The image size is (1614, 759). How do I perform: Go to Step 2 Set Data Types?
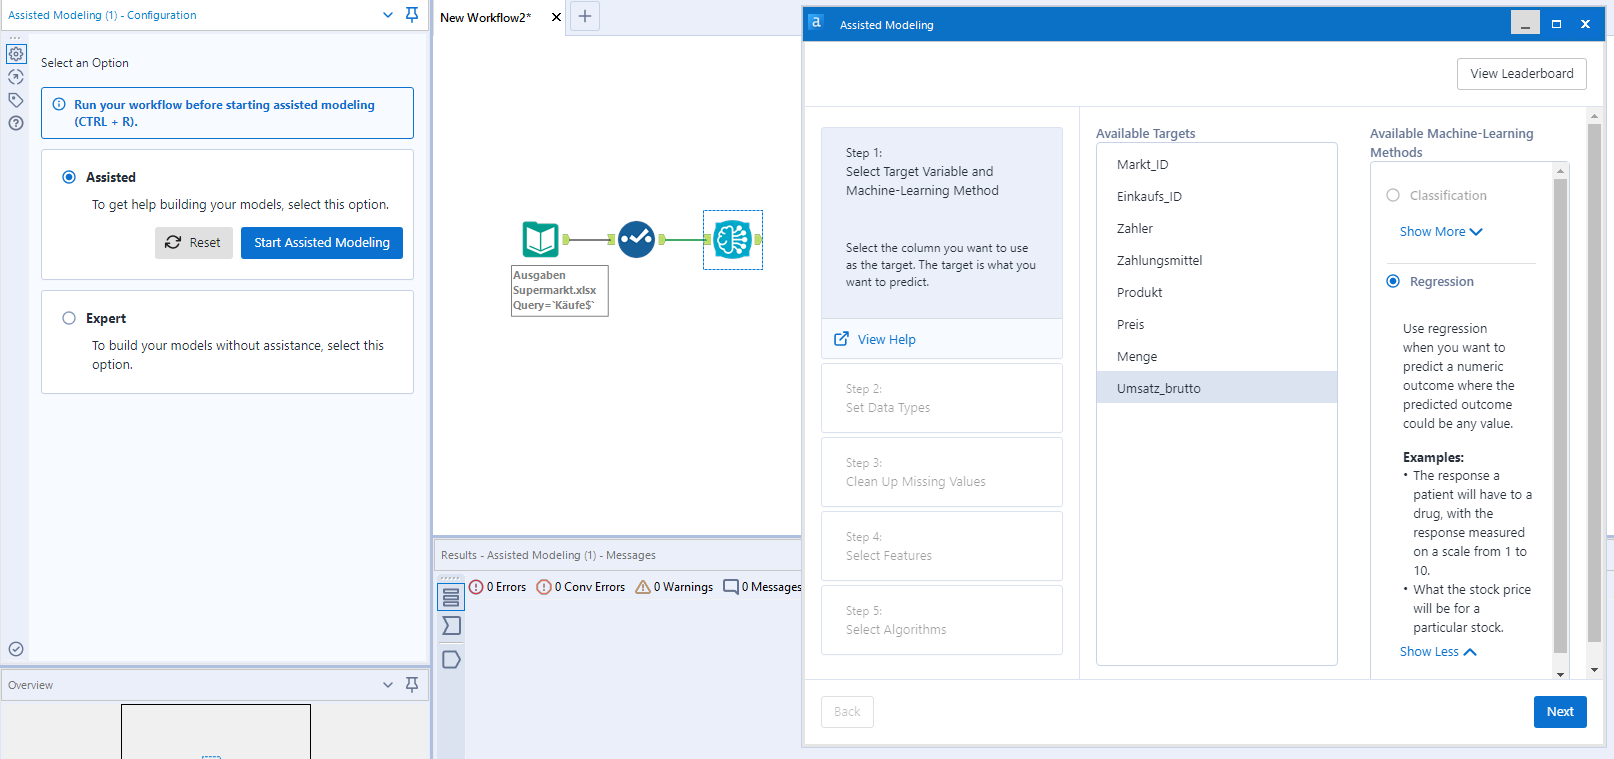[942, 398]
